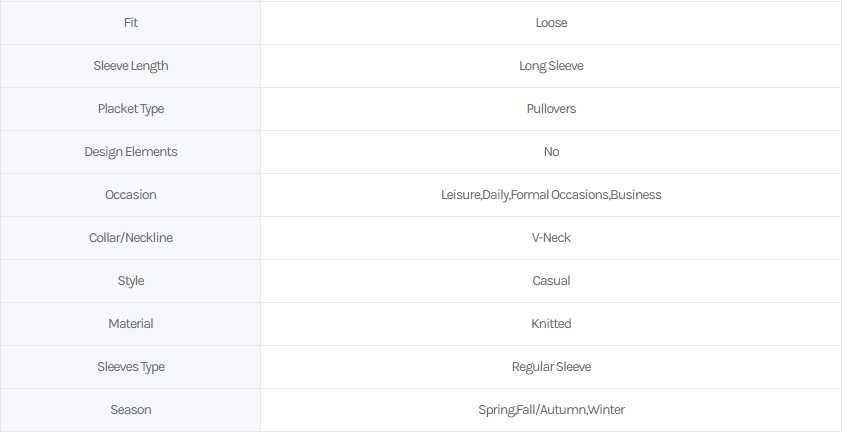Click the Placket Type label
The height and width of the screenshot is (435, 843).
tap(131, 109)
